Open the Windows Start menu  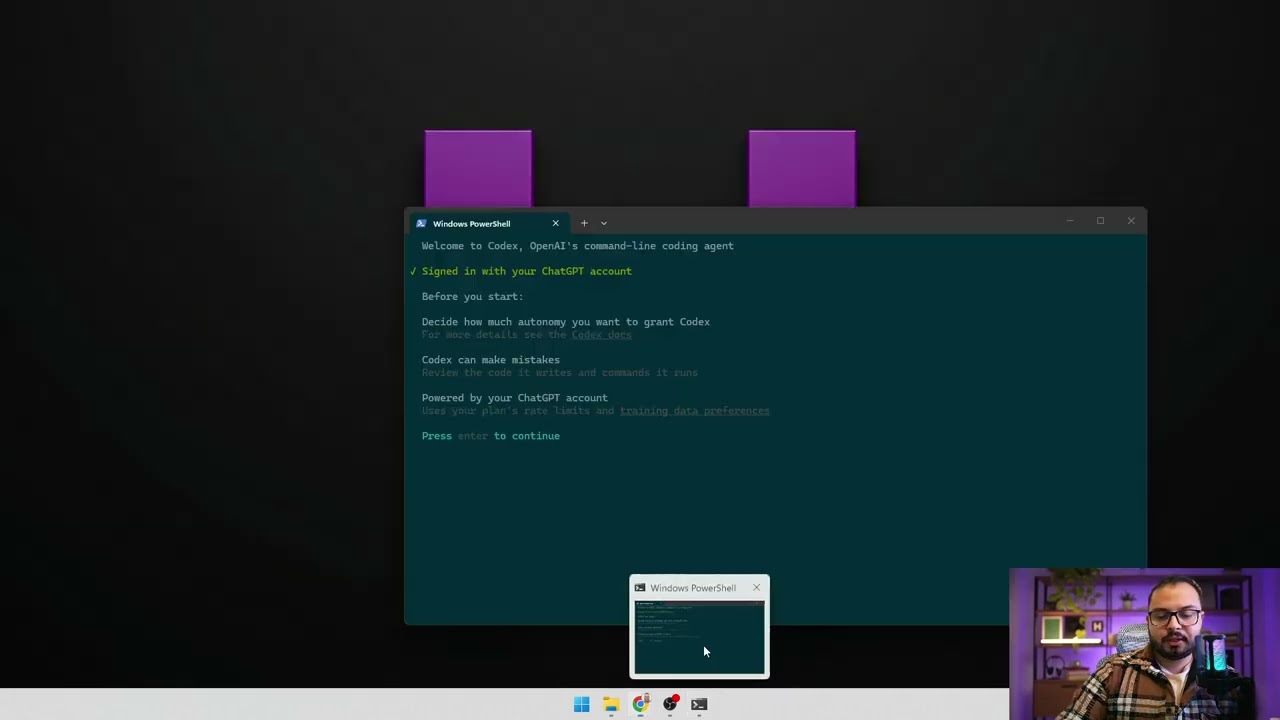[x=581, y=704]
